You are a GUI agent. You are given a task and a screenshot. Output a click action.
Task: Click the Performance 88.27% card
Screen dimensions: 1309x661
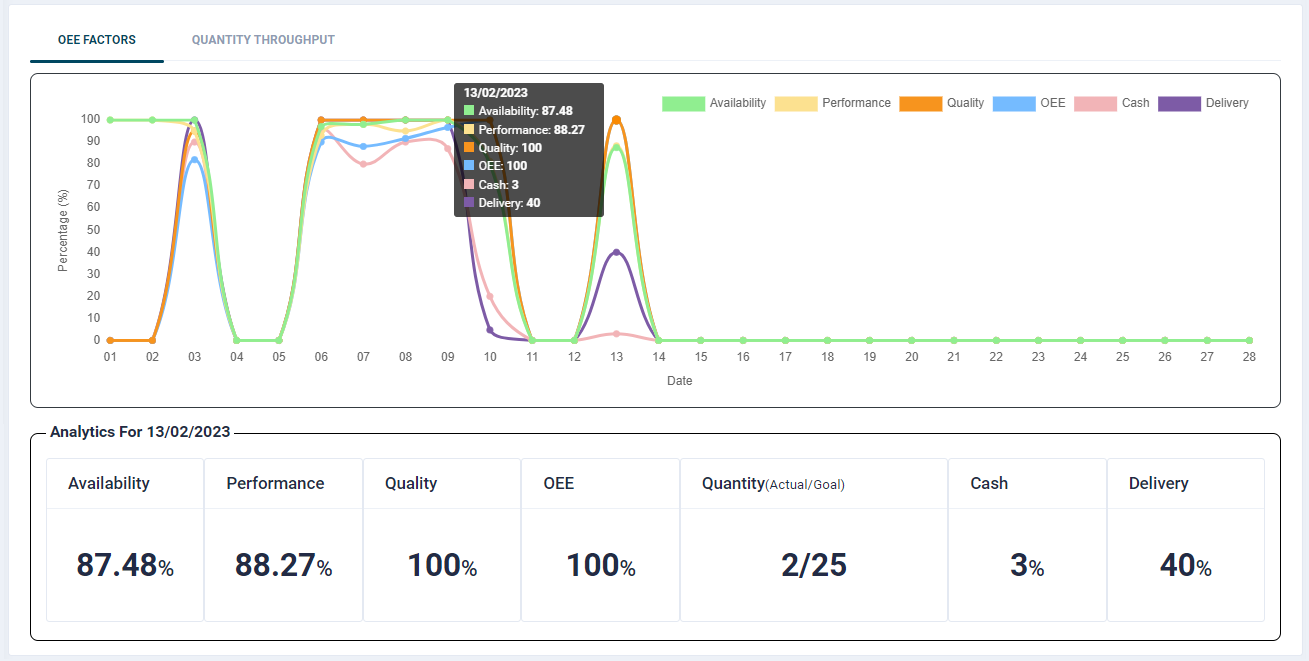point(283,540)
